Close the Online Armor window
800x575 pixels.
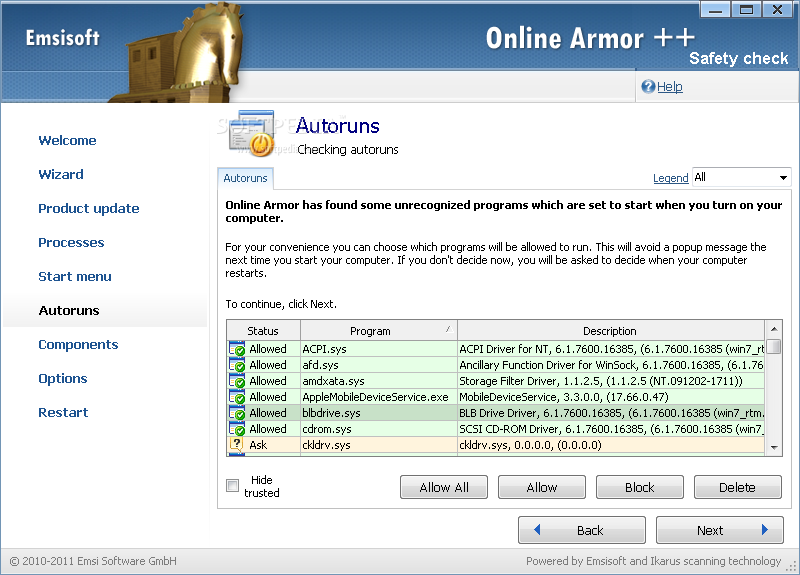click(x=778, y=9)
